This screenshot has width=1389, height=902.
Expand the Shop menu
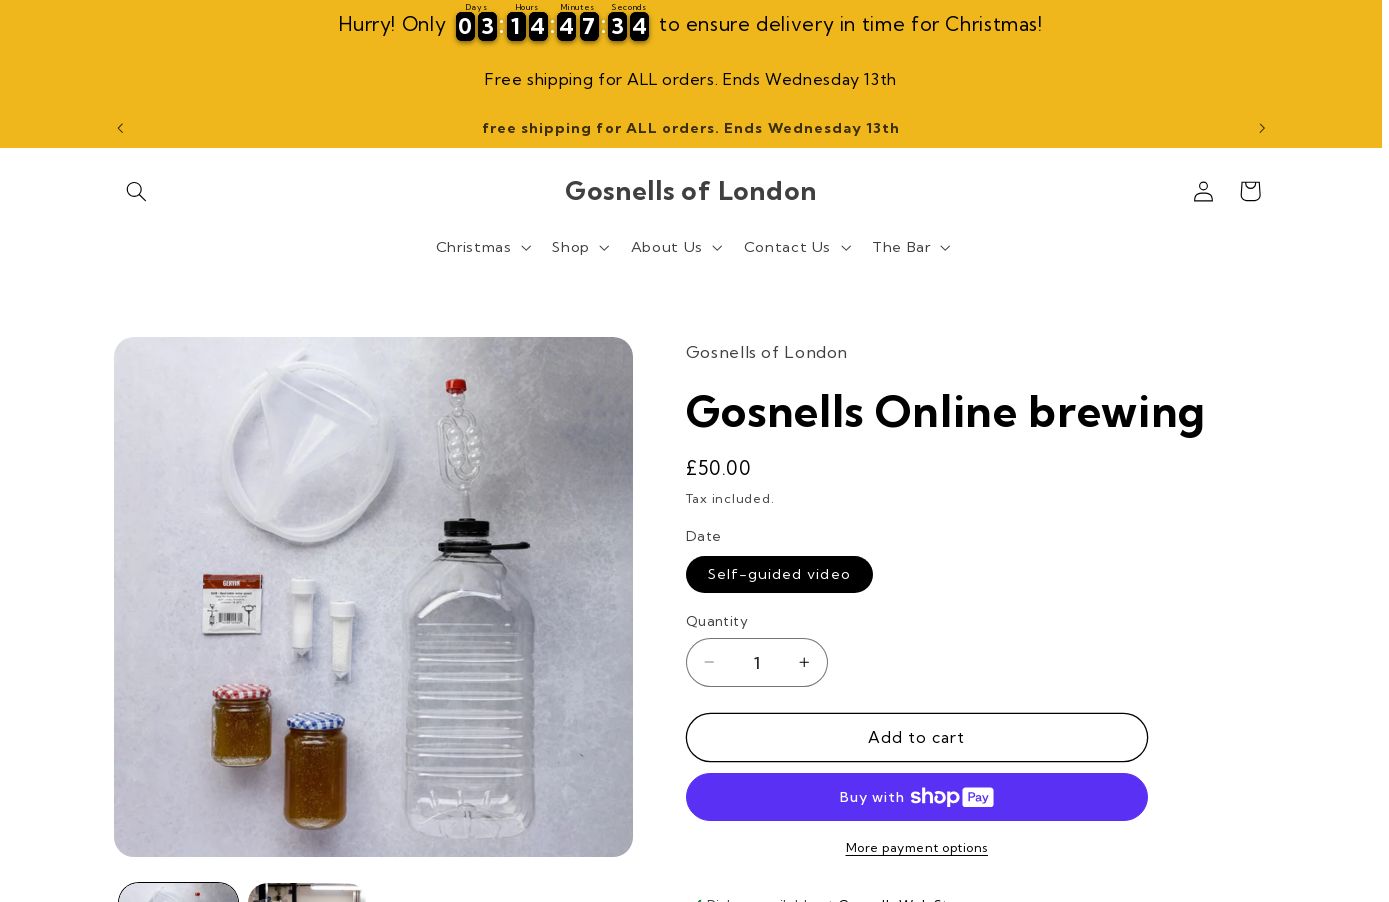point(580,247)
